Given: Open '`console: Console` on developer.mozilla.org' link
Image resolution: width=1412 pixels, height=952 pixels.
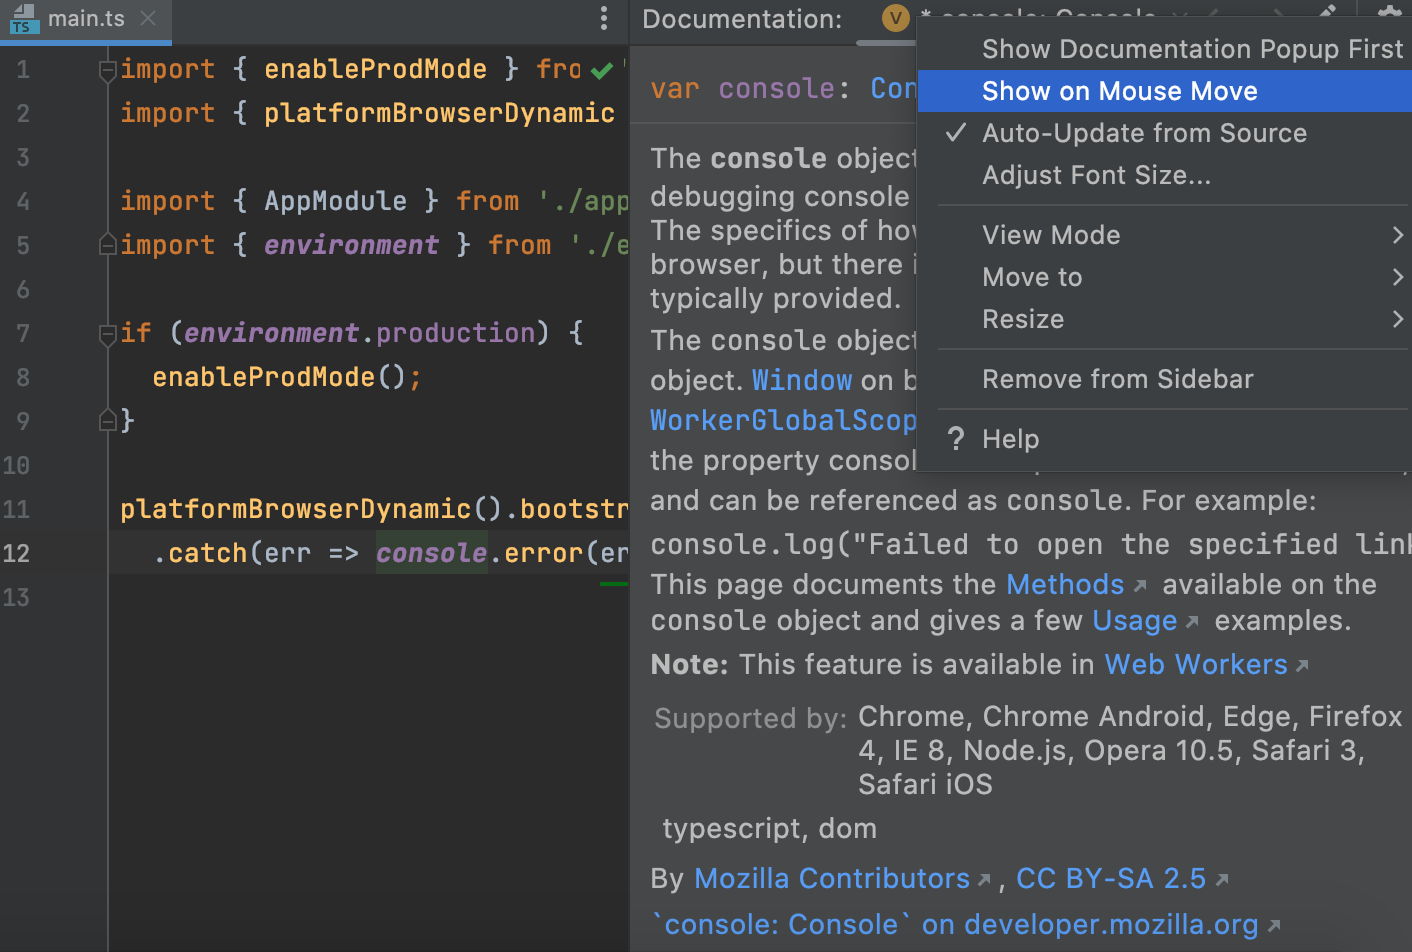Looking at the screenshot, I should 954,925.
